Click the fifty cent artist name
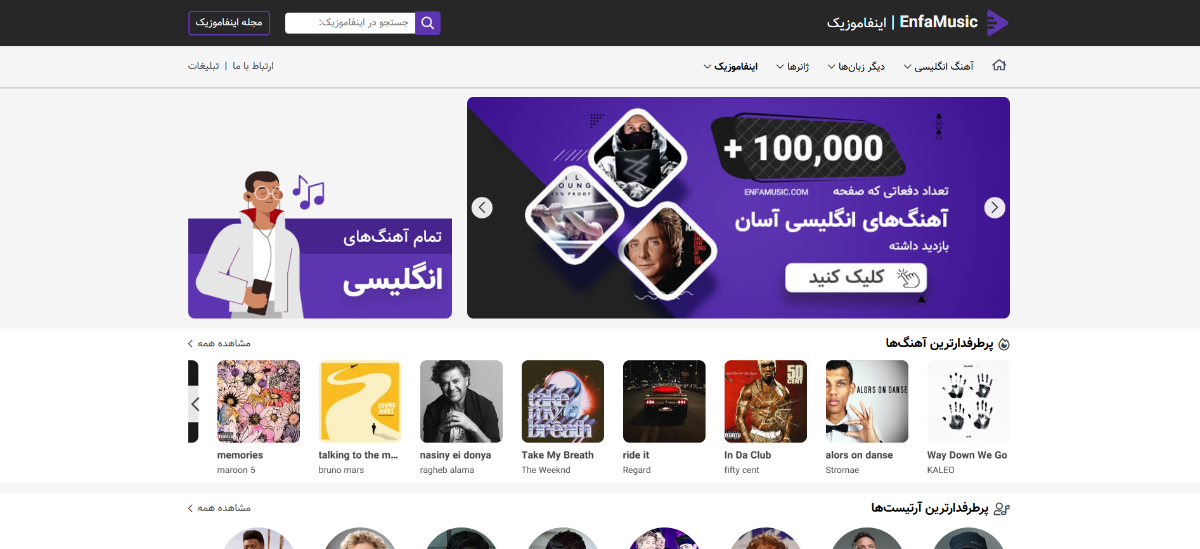 [x=742, y=470]
